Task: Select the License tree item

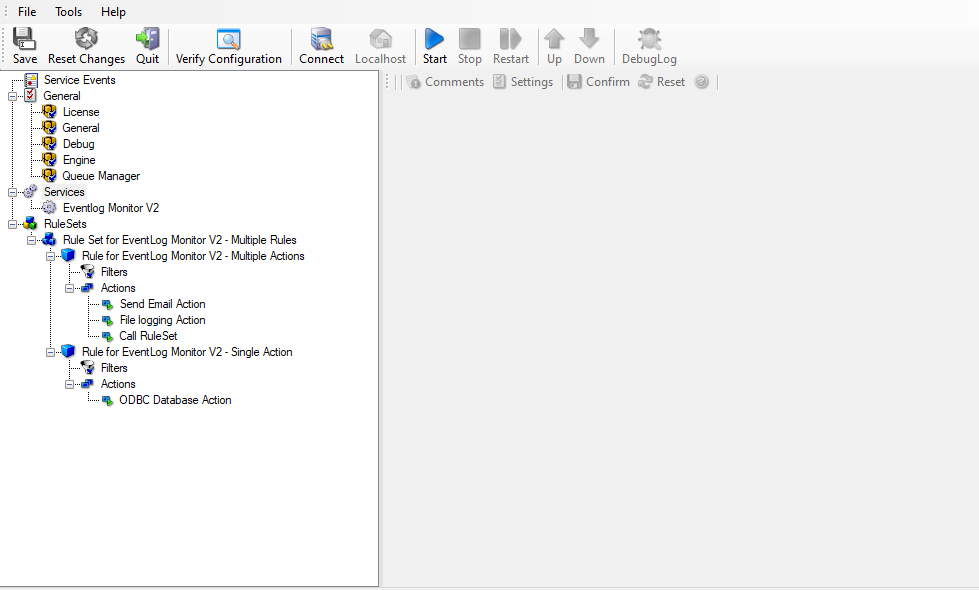Action: 81,112
